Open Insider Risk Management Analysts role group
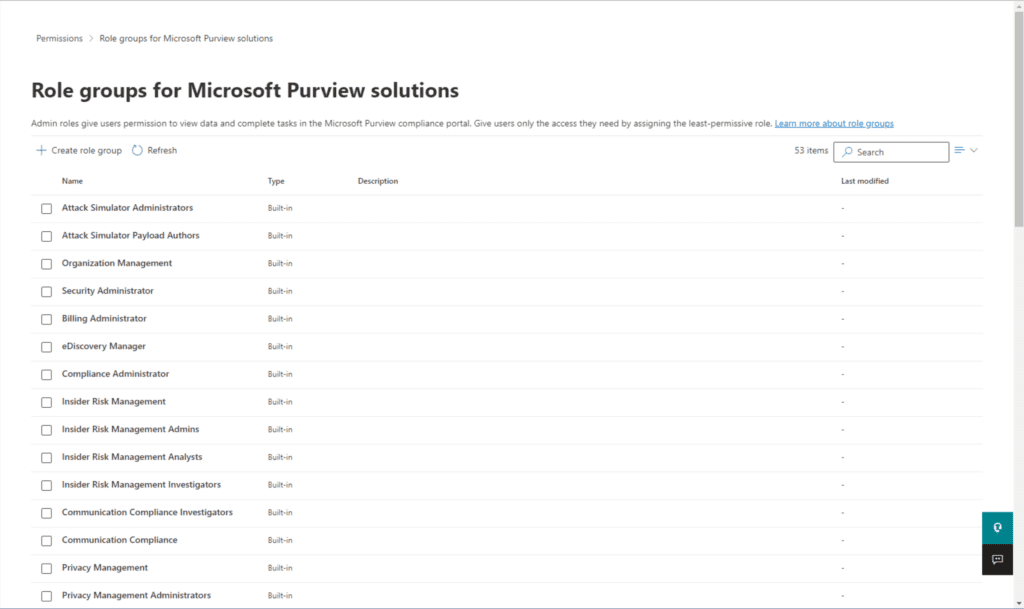 point(132,457)
